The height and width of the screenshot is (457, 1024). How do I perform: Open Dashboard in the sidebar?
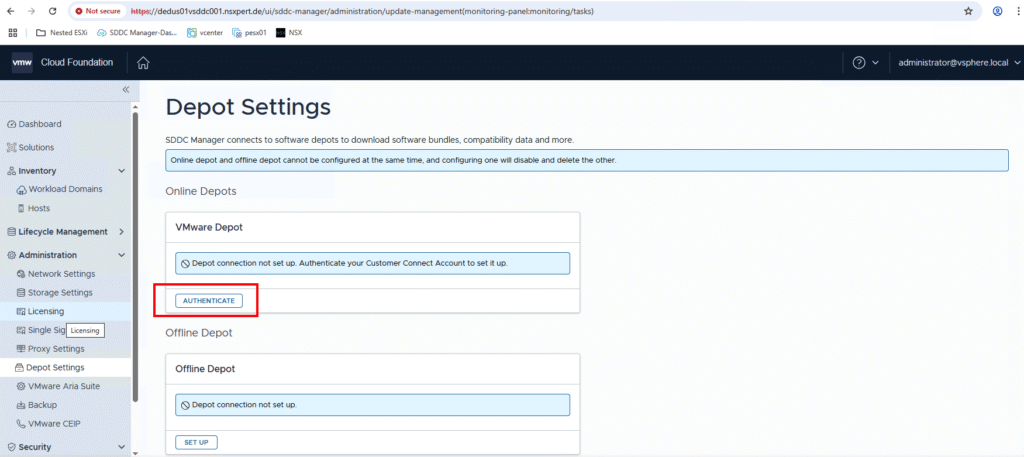(x=39, y=124)
